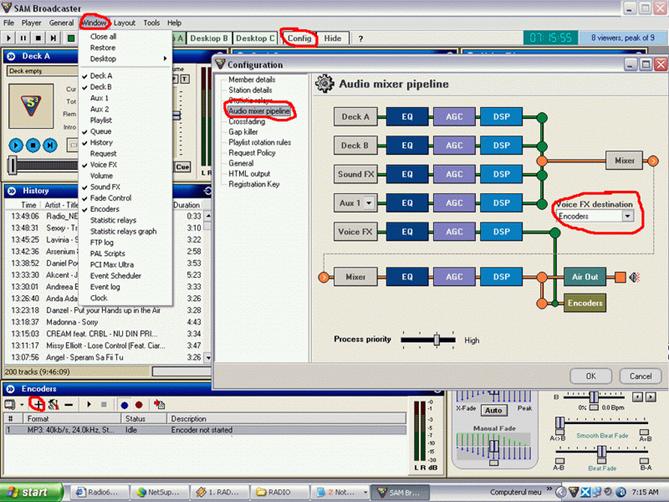
Task: Expand the Aux 1 source dropdown
Action: click(366, 202)
